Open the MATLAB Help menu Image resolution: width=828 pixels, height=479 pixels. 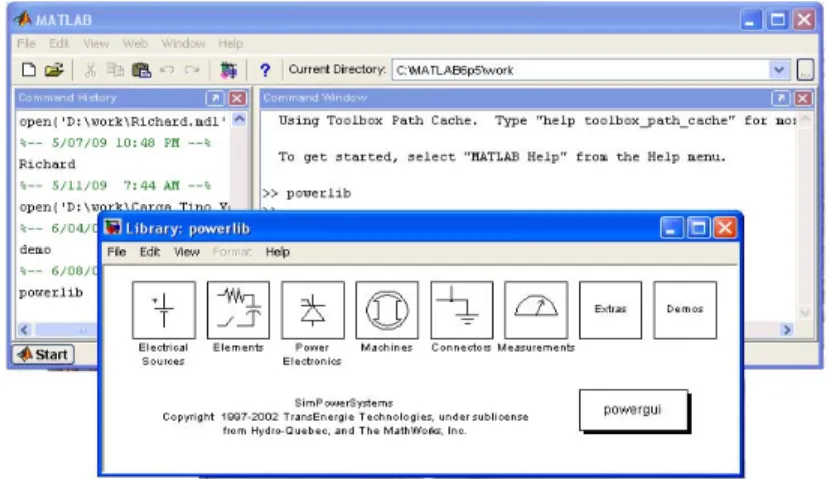tap(230, 43)
